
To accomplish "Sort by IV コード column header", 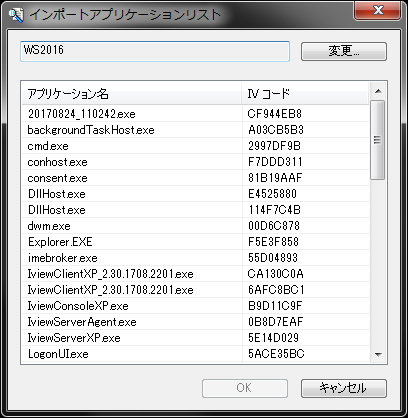I will (x=305, y=94).
